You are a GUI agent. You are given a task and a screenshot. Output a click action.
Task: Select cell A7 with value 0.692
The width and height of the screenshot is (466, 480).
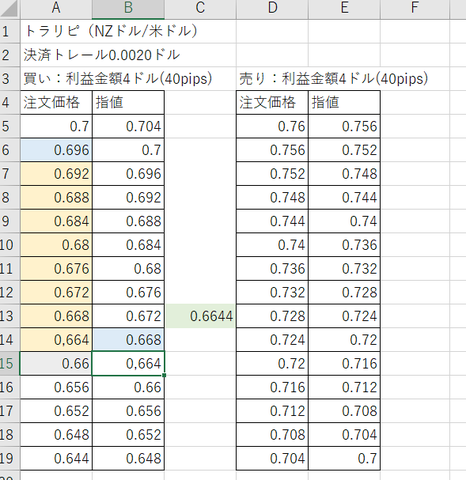56,174
